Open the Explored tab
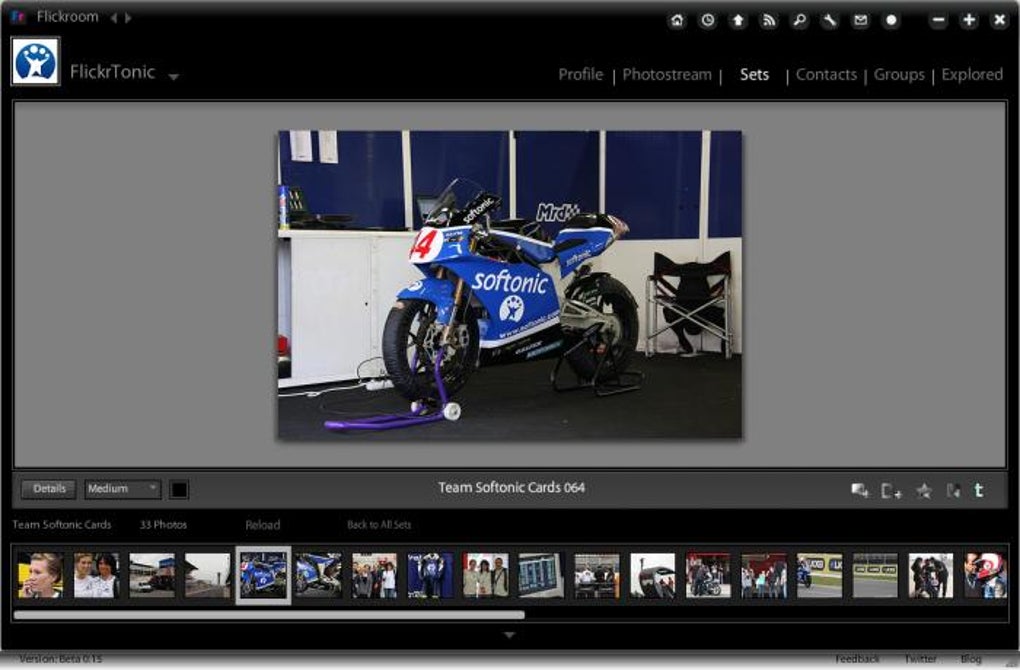Image resolution: width=1020 pixels, height=670 pixels. pos(972,75)
